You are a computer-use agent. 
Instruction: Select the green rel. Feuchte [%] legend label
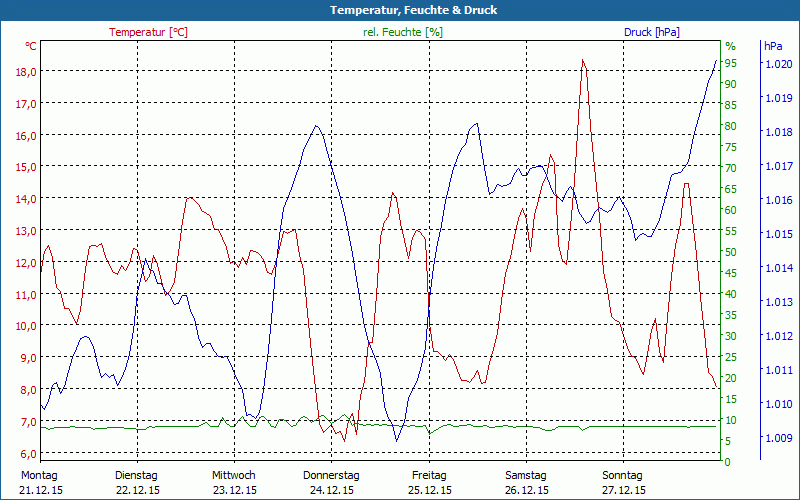(402, 32)
